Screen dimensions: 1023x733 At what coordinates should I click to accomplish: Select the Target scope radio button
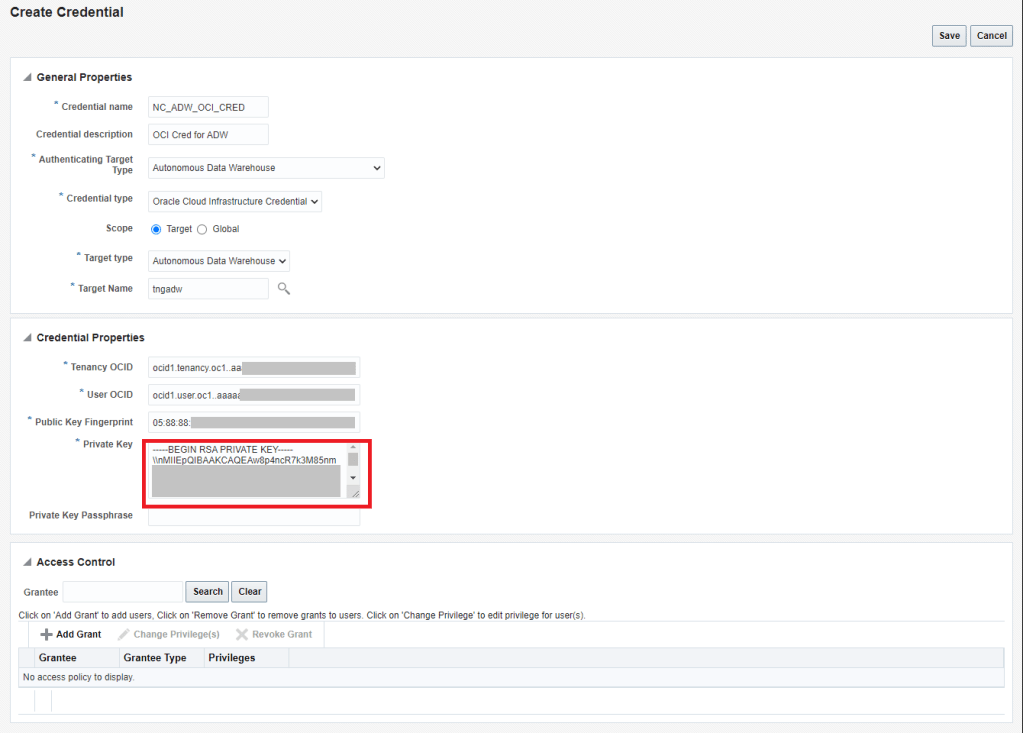(x=156, y=229)
